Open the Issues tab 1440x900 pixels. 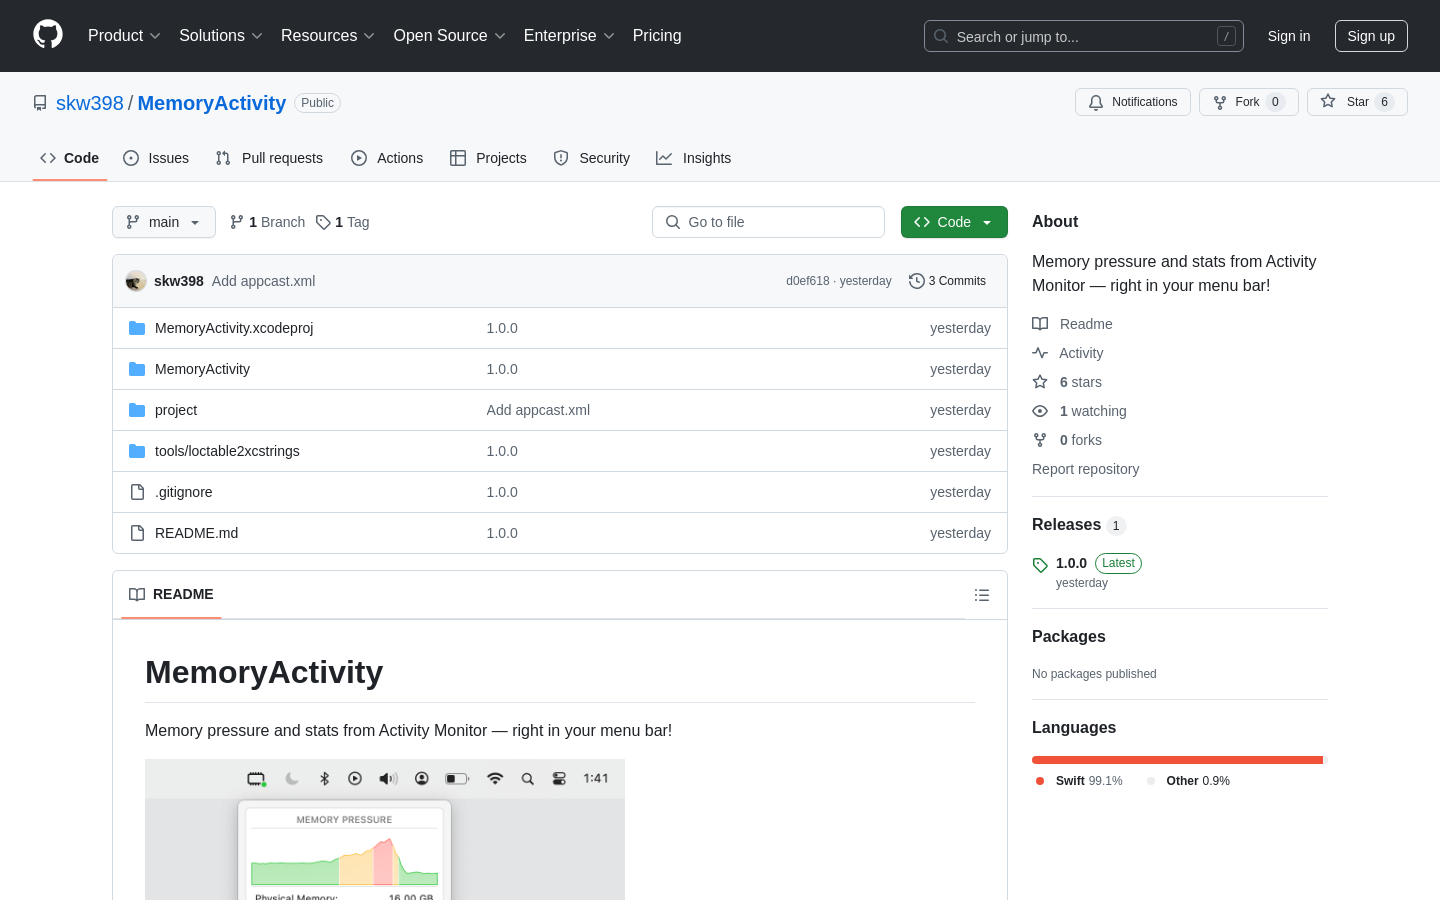pyautogui.click(x=156, y=158)
